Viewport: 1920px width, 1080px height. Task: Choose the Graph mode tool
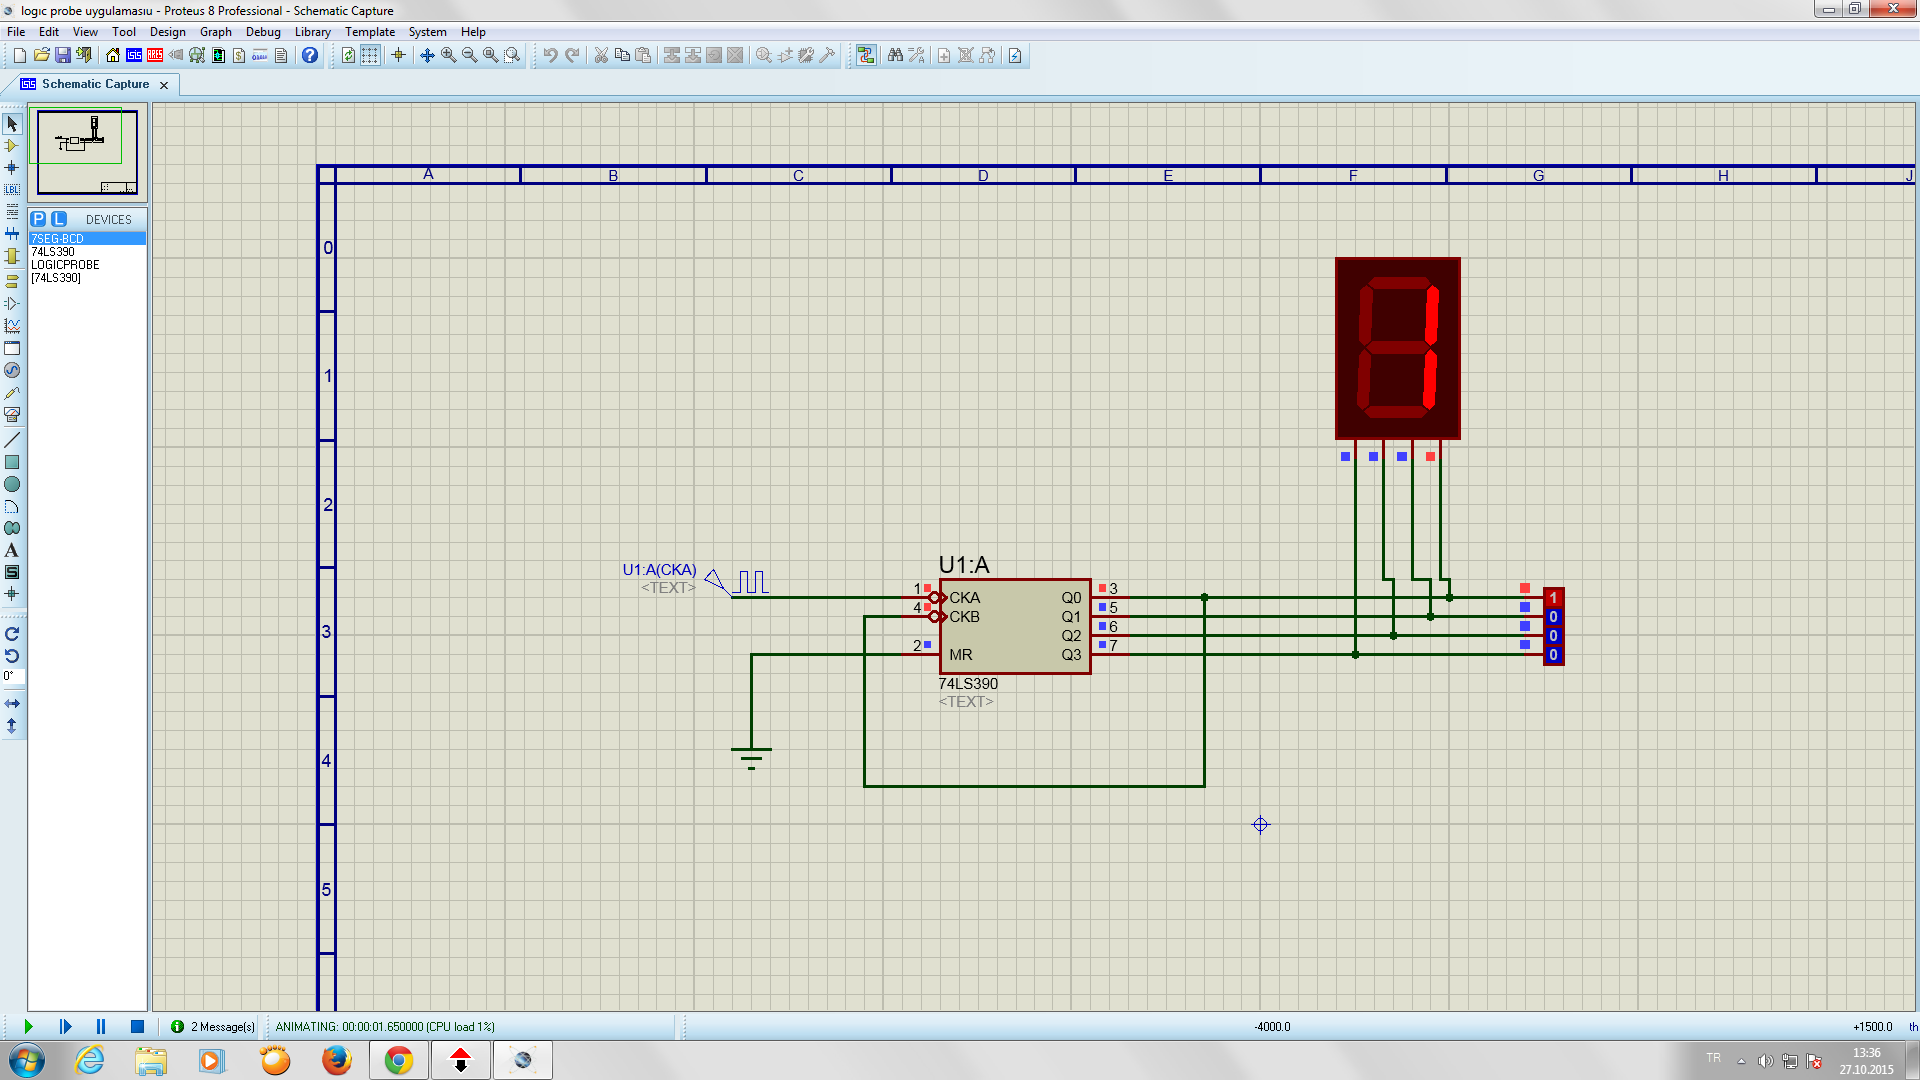[x=12, y=326]
